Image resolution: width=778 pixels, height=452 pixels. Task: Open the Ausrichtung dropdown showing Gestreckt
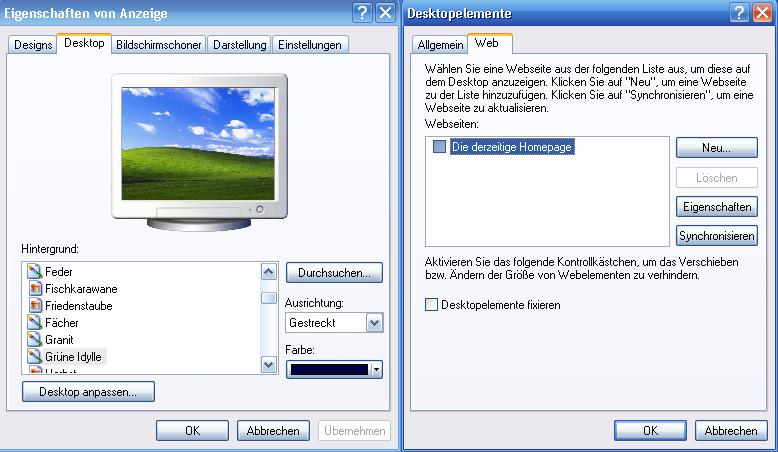374,323
